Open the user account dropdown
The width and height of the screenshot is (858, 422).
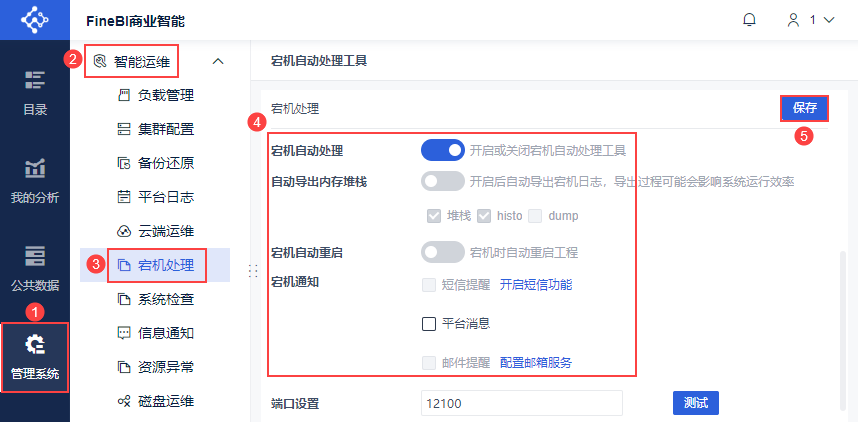pos(810,20)
